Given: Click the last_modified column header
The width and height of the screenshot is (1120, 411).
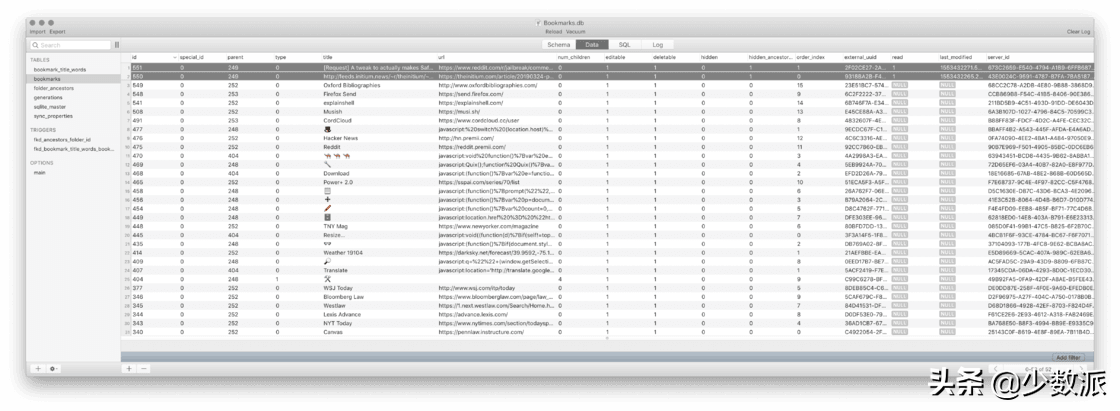Looking at the screenshot, I should pos(955,56).
